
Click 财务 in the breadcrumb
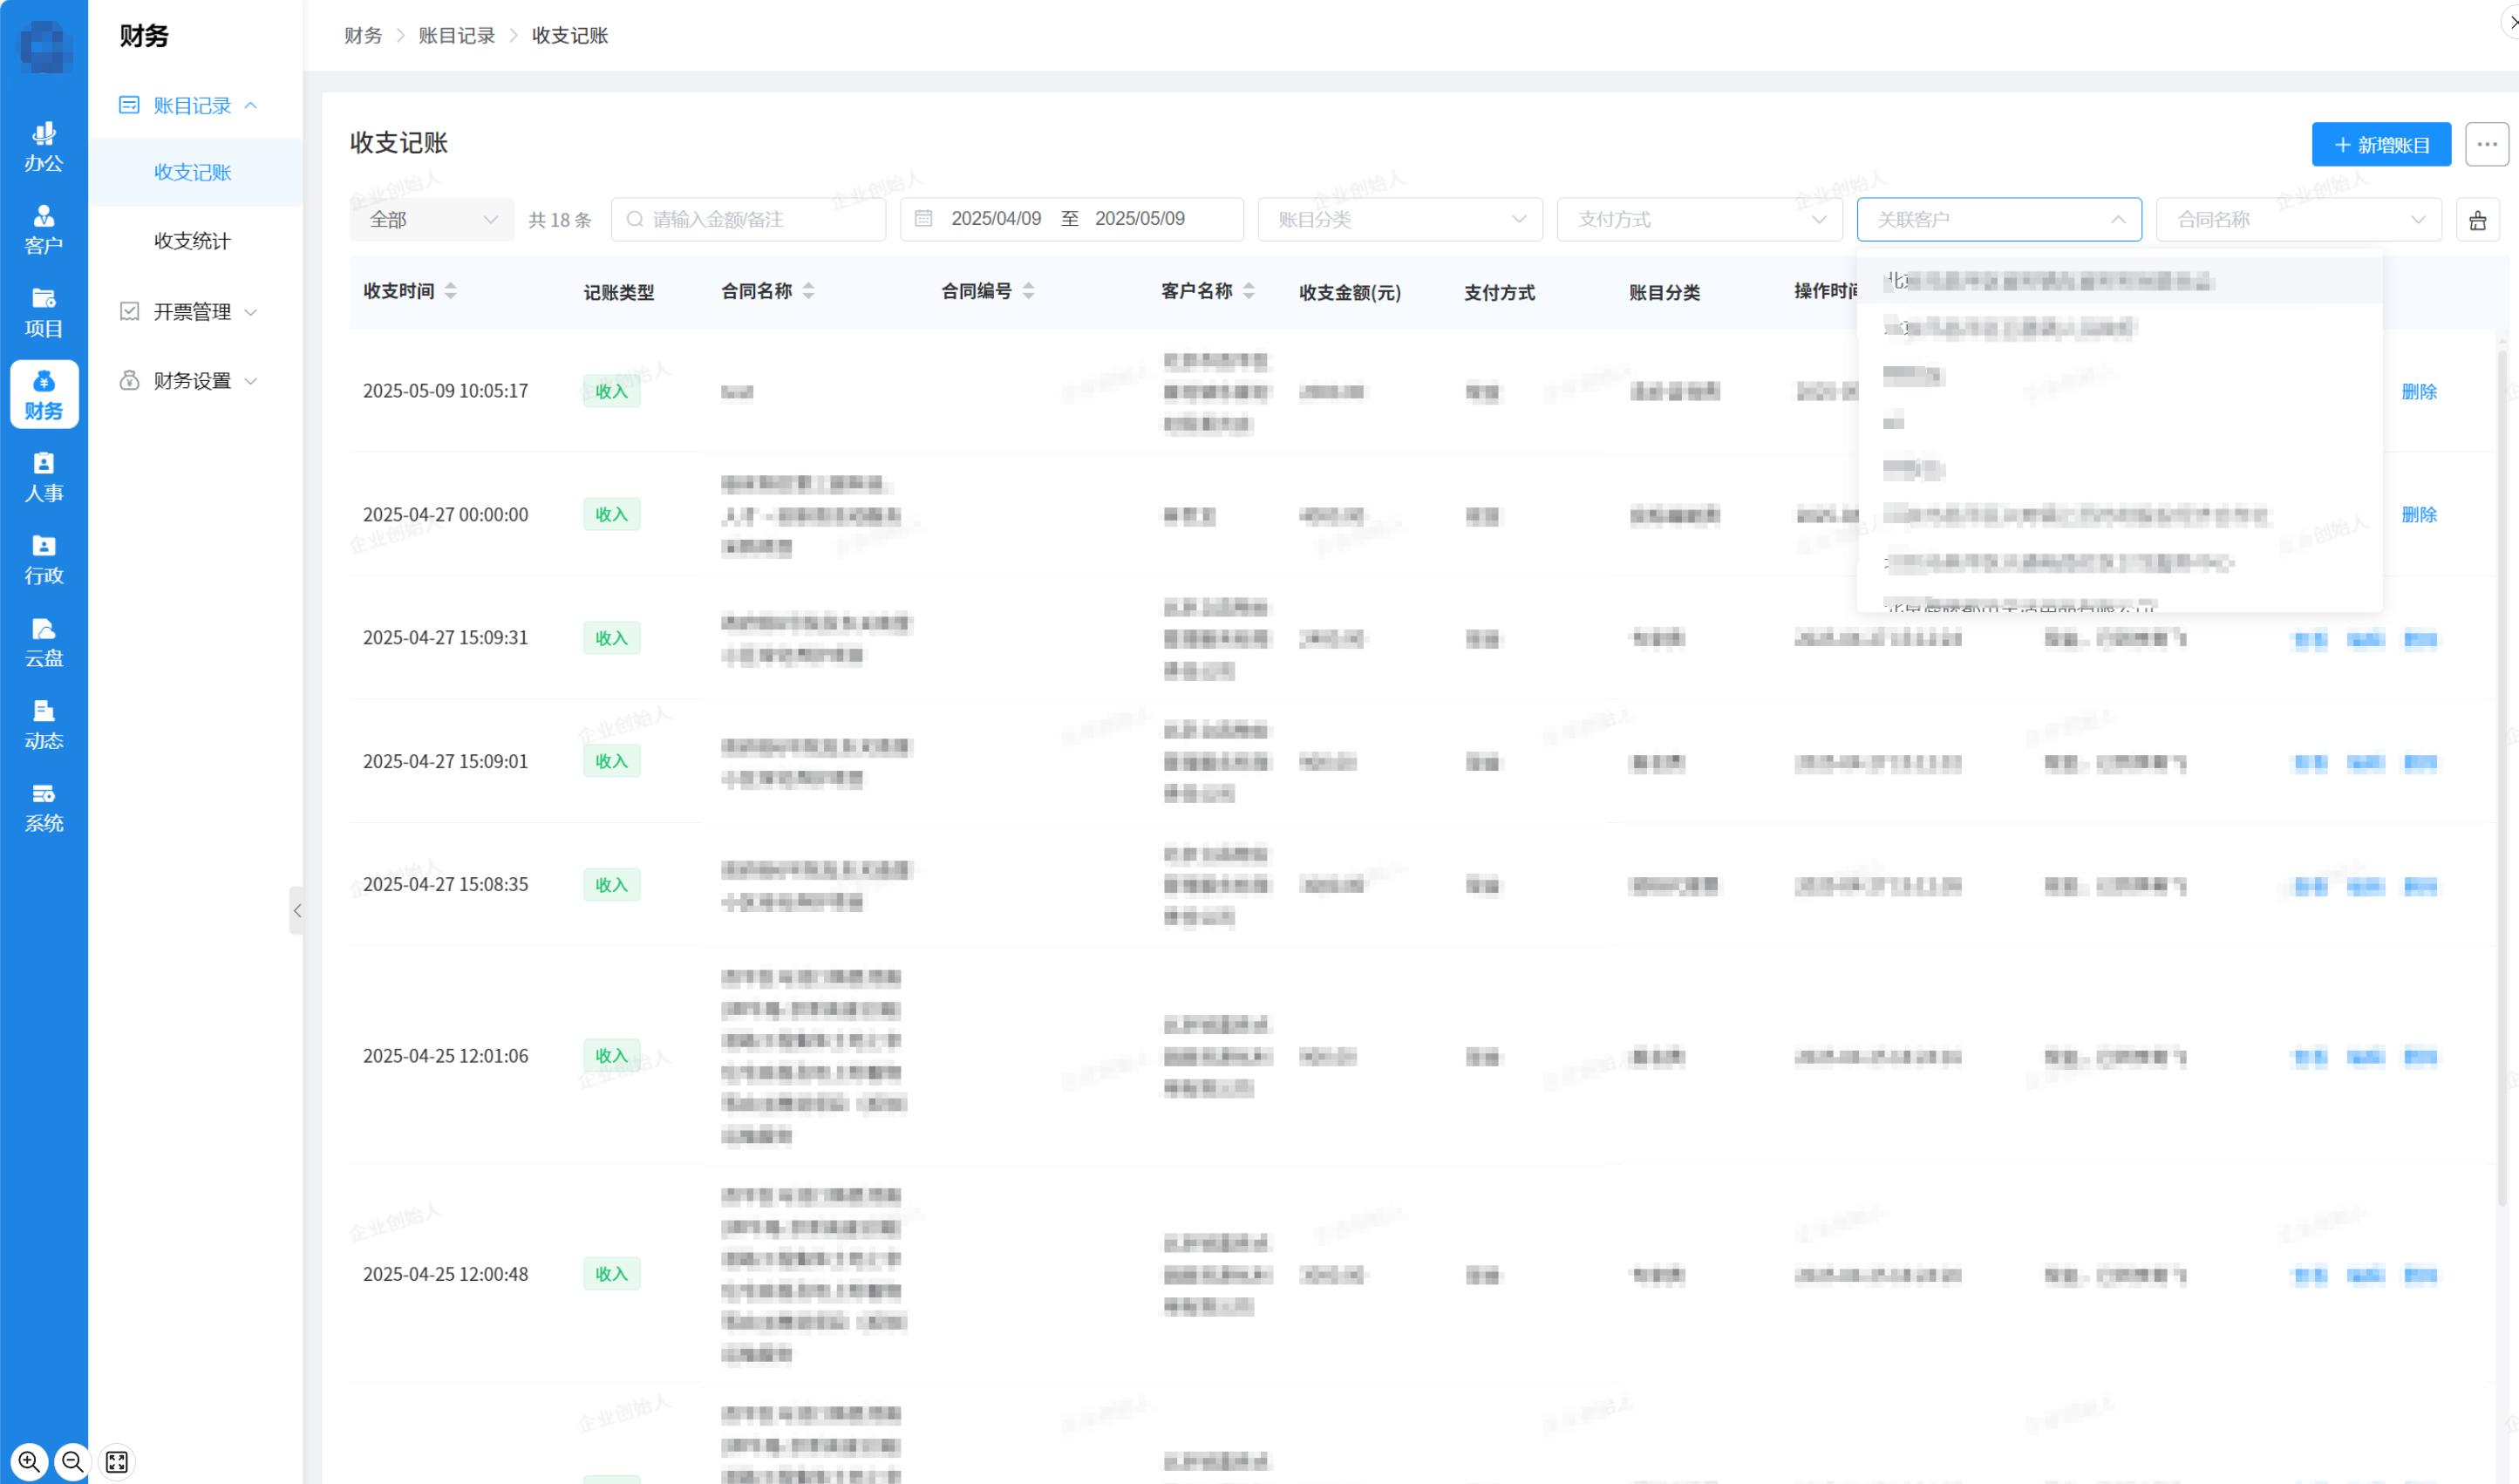(363, 36)
